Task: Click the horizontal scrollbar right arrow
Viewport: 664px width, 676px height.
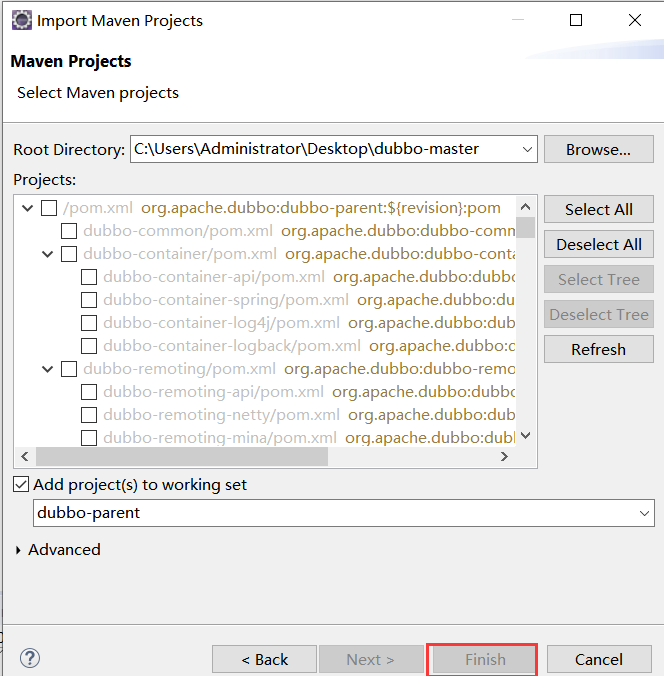Action: pos(504,457)
